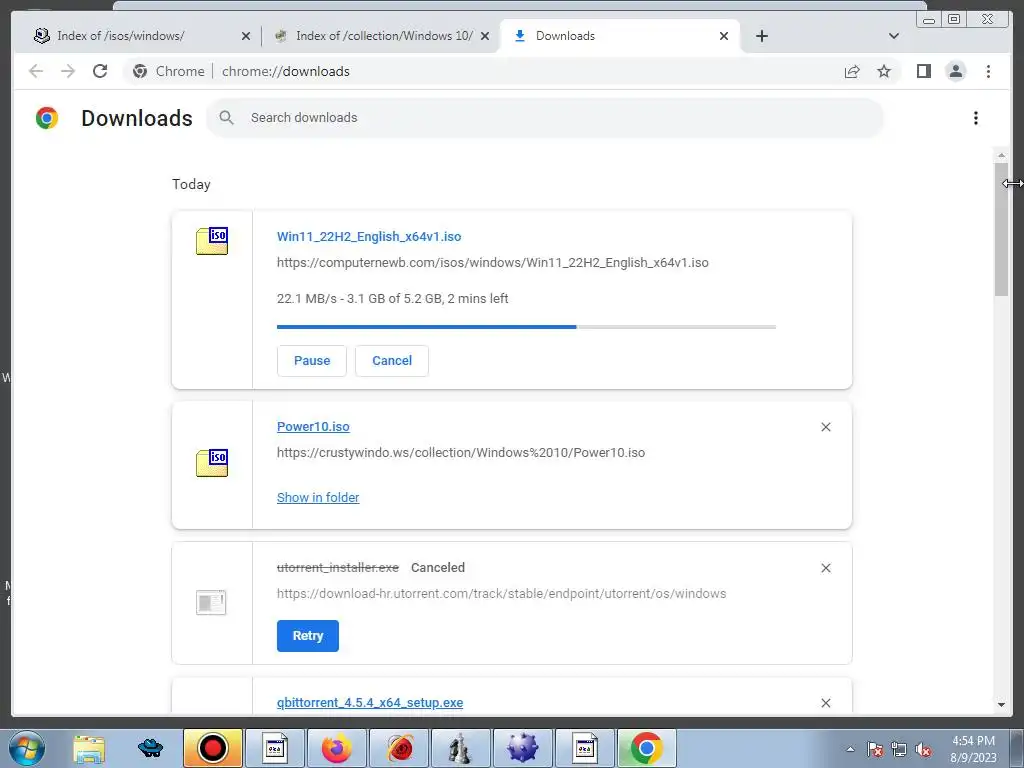Screen dimensions: 1024x768
Task: Show hidden system tray icons
Action: [x=850, y=749]
